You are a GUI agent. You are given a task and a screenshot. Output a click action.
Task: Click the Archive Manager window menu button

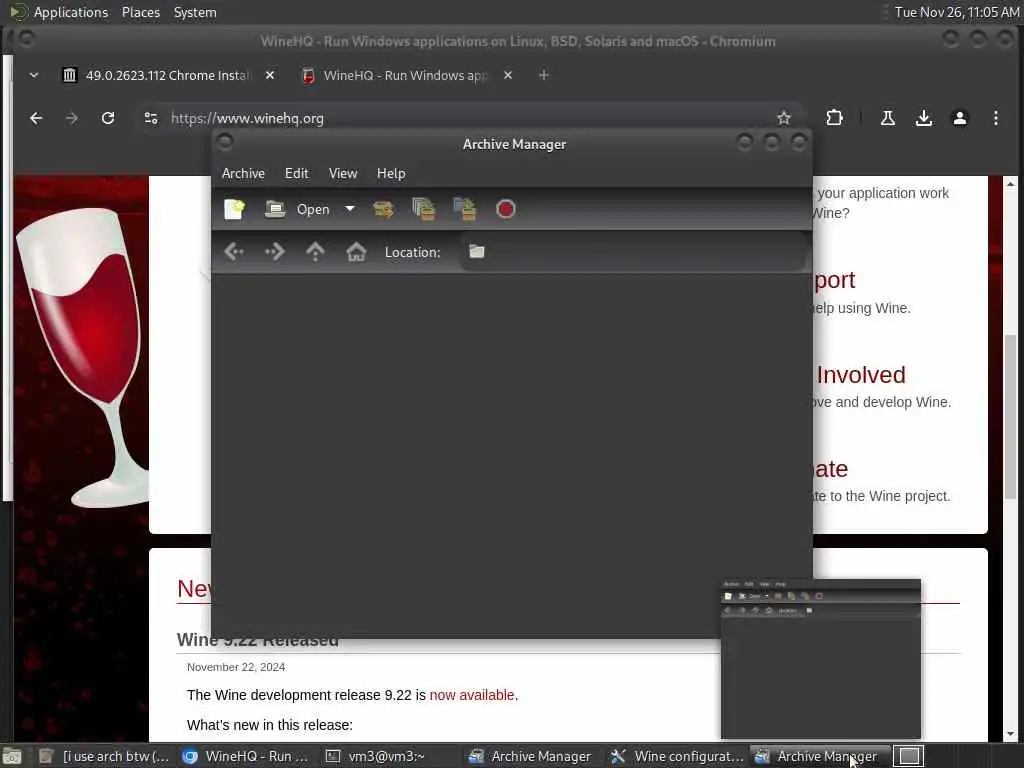(225, 143)
